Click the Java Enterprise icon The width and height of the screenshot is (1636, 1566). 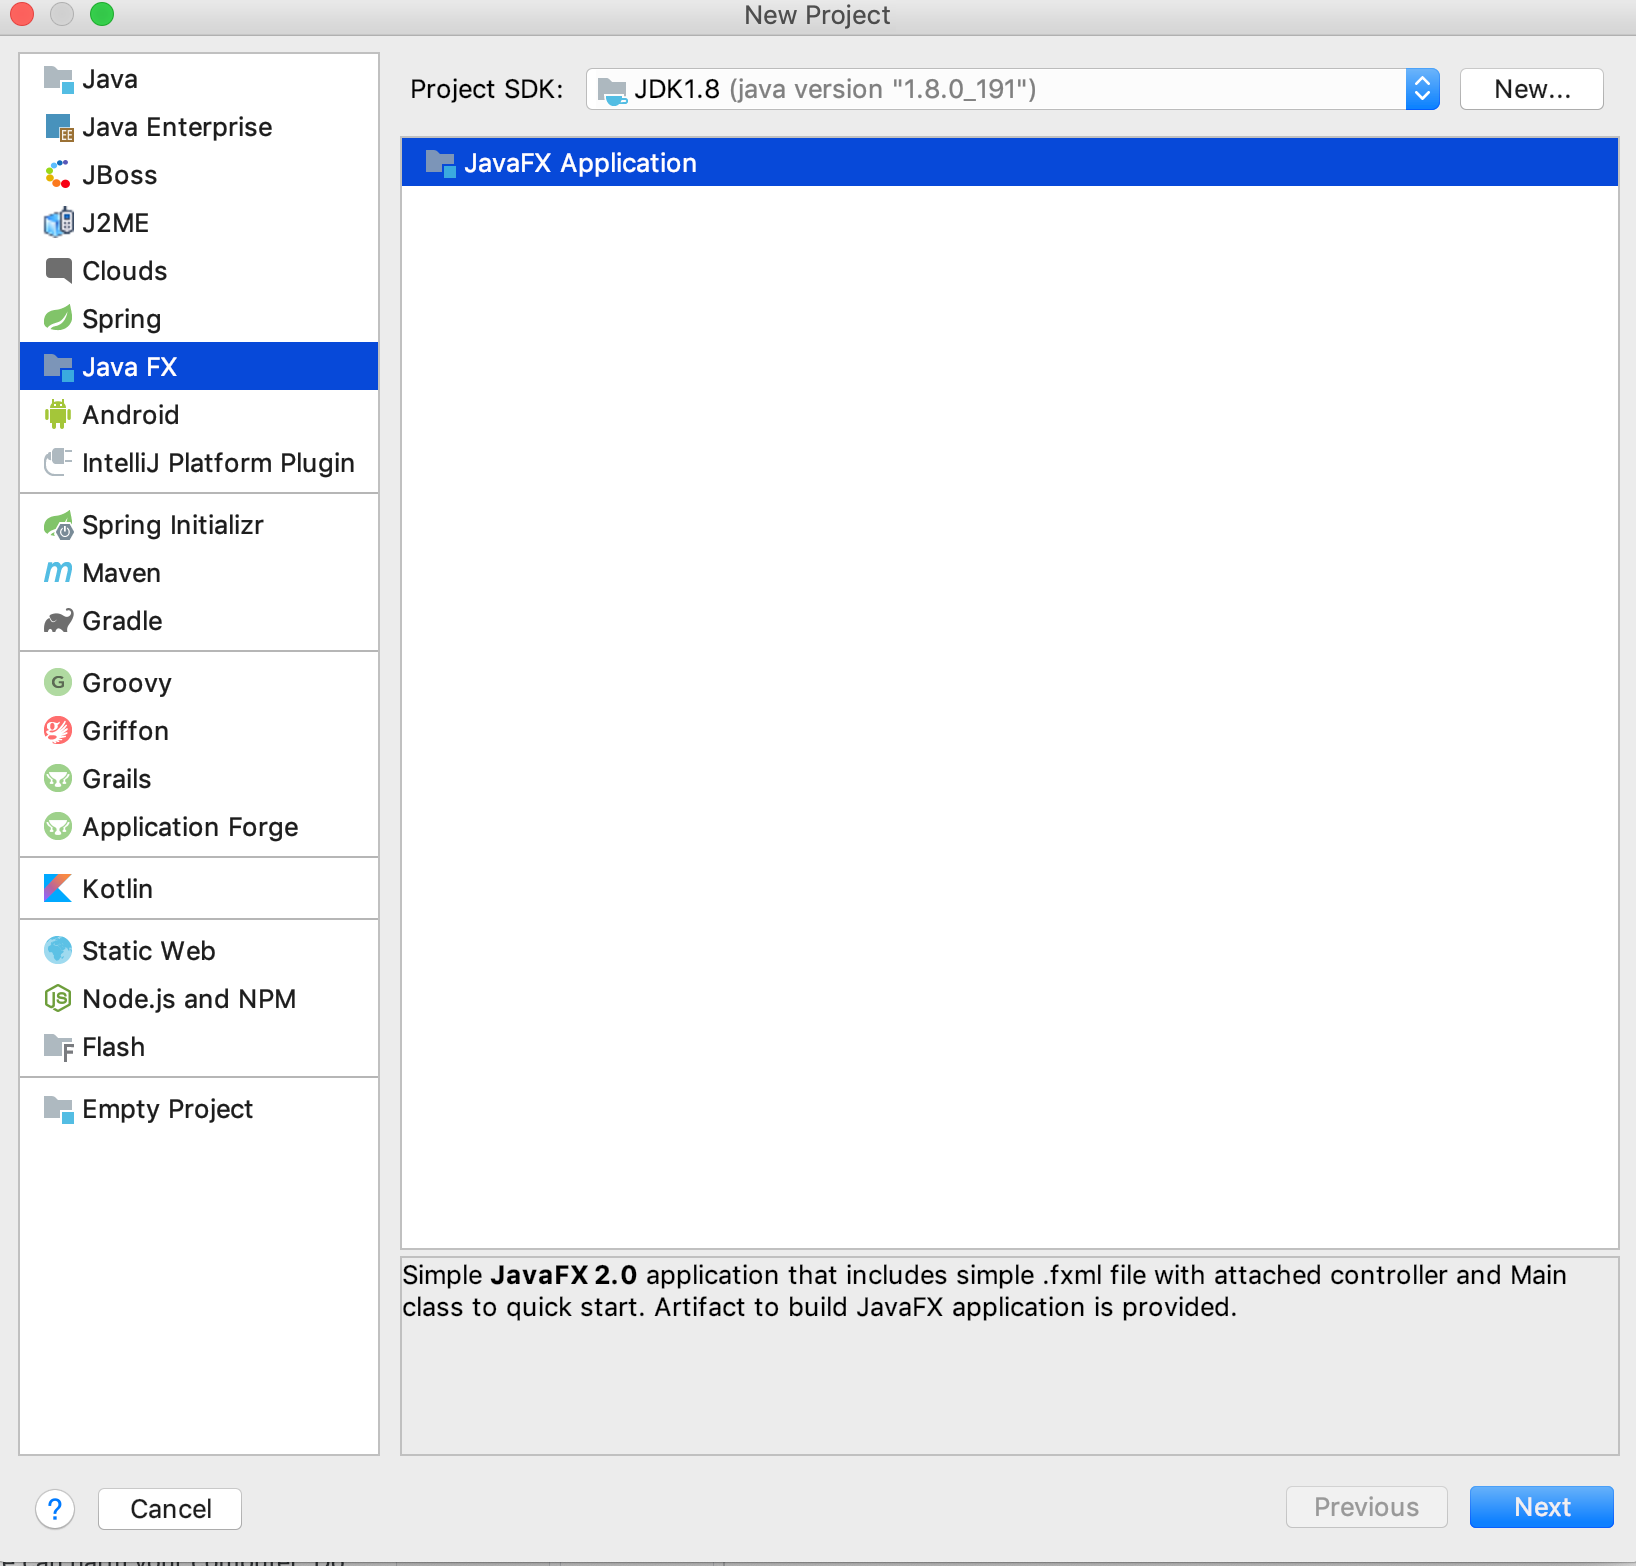click(58, 127)
